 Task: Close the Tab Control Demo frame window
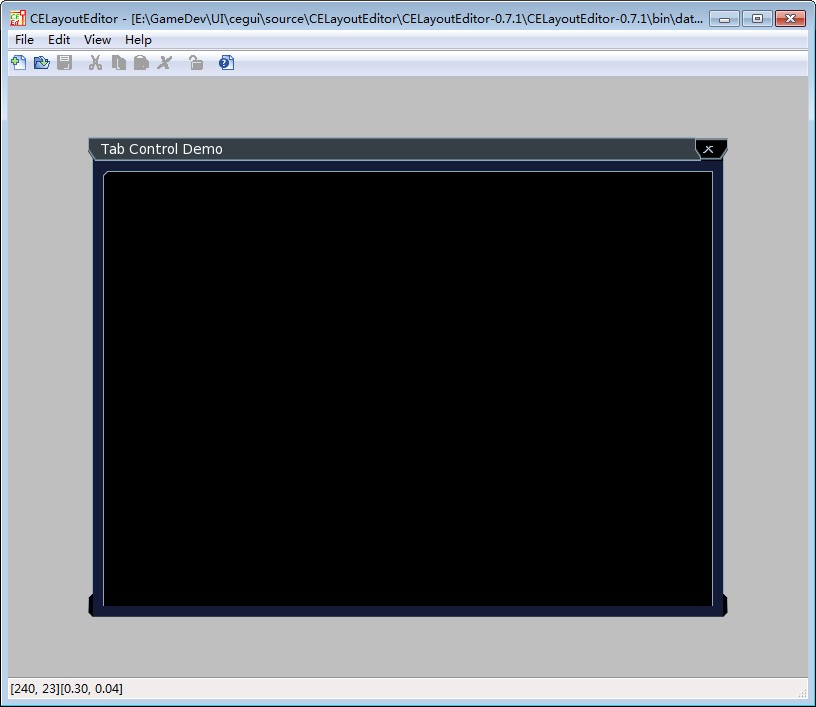click(x=709, y=149)
